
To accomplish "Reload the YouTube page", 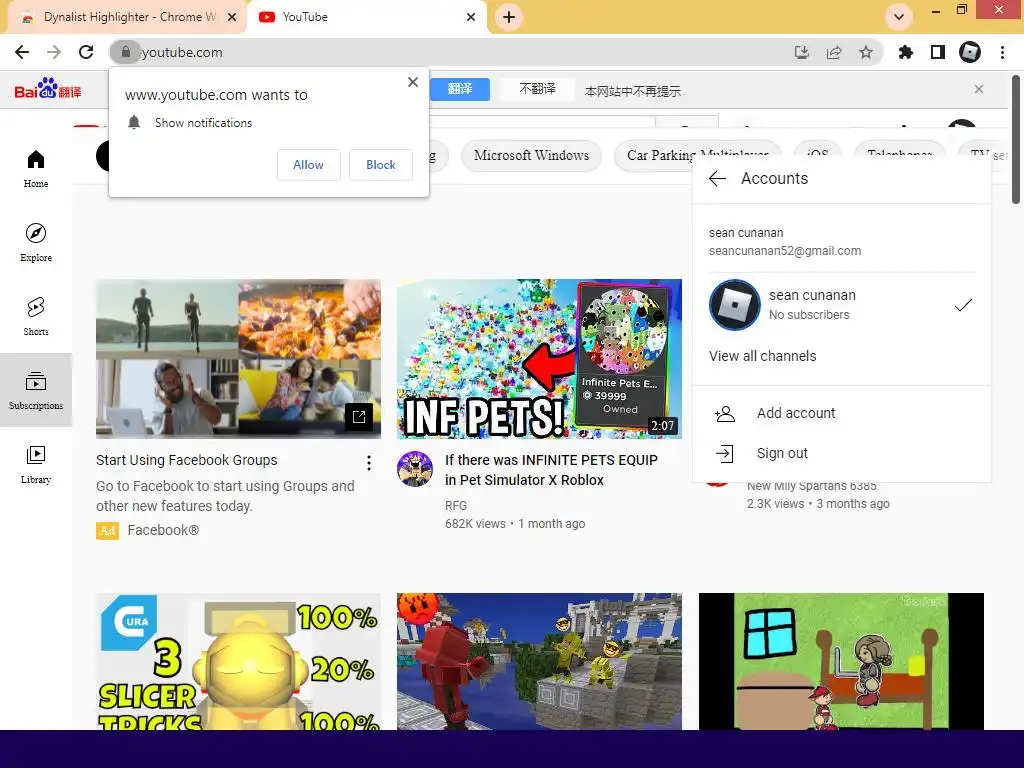I will click(x=86, y=52).
